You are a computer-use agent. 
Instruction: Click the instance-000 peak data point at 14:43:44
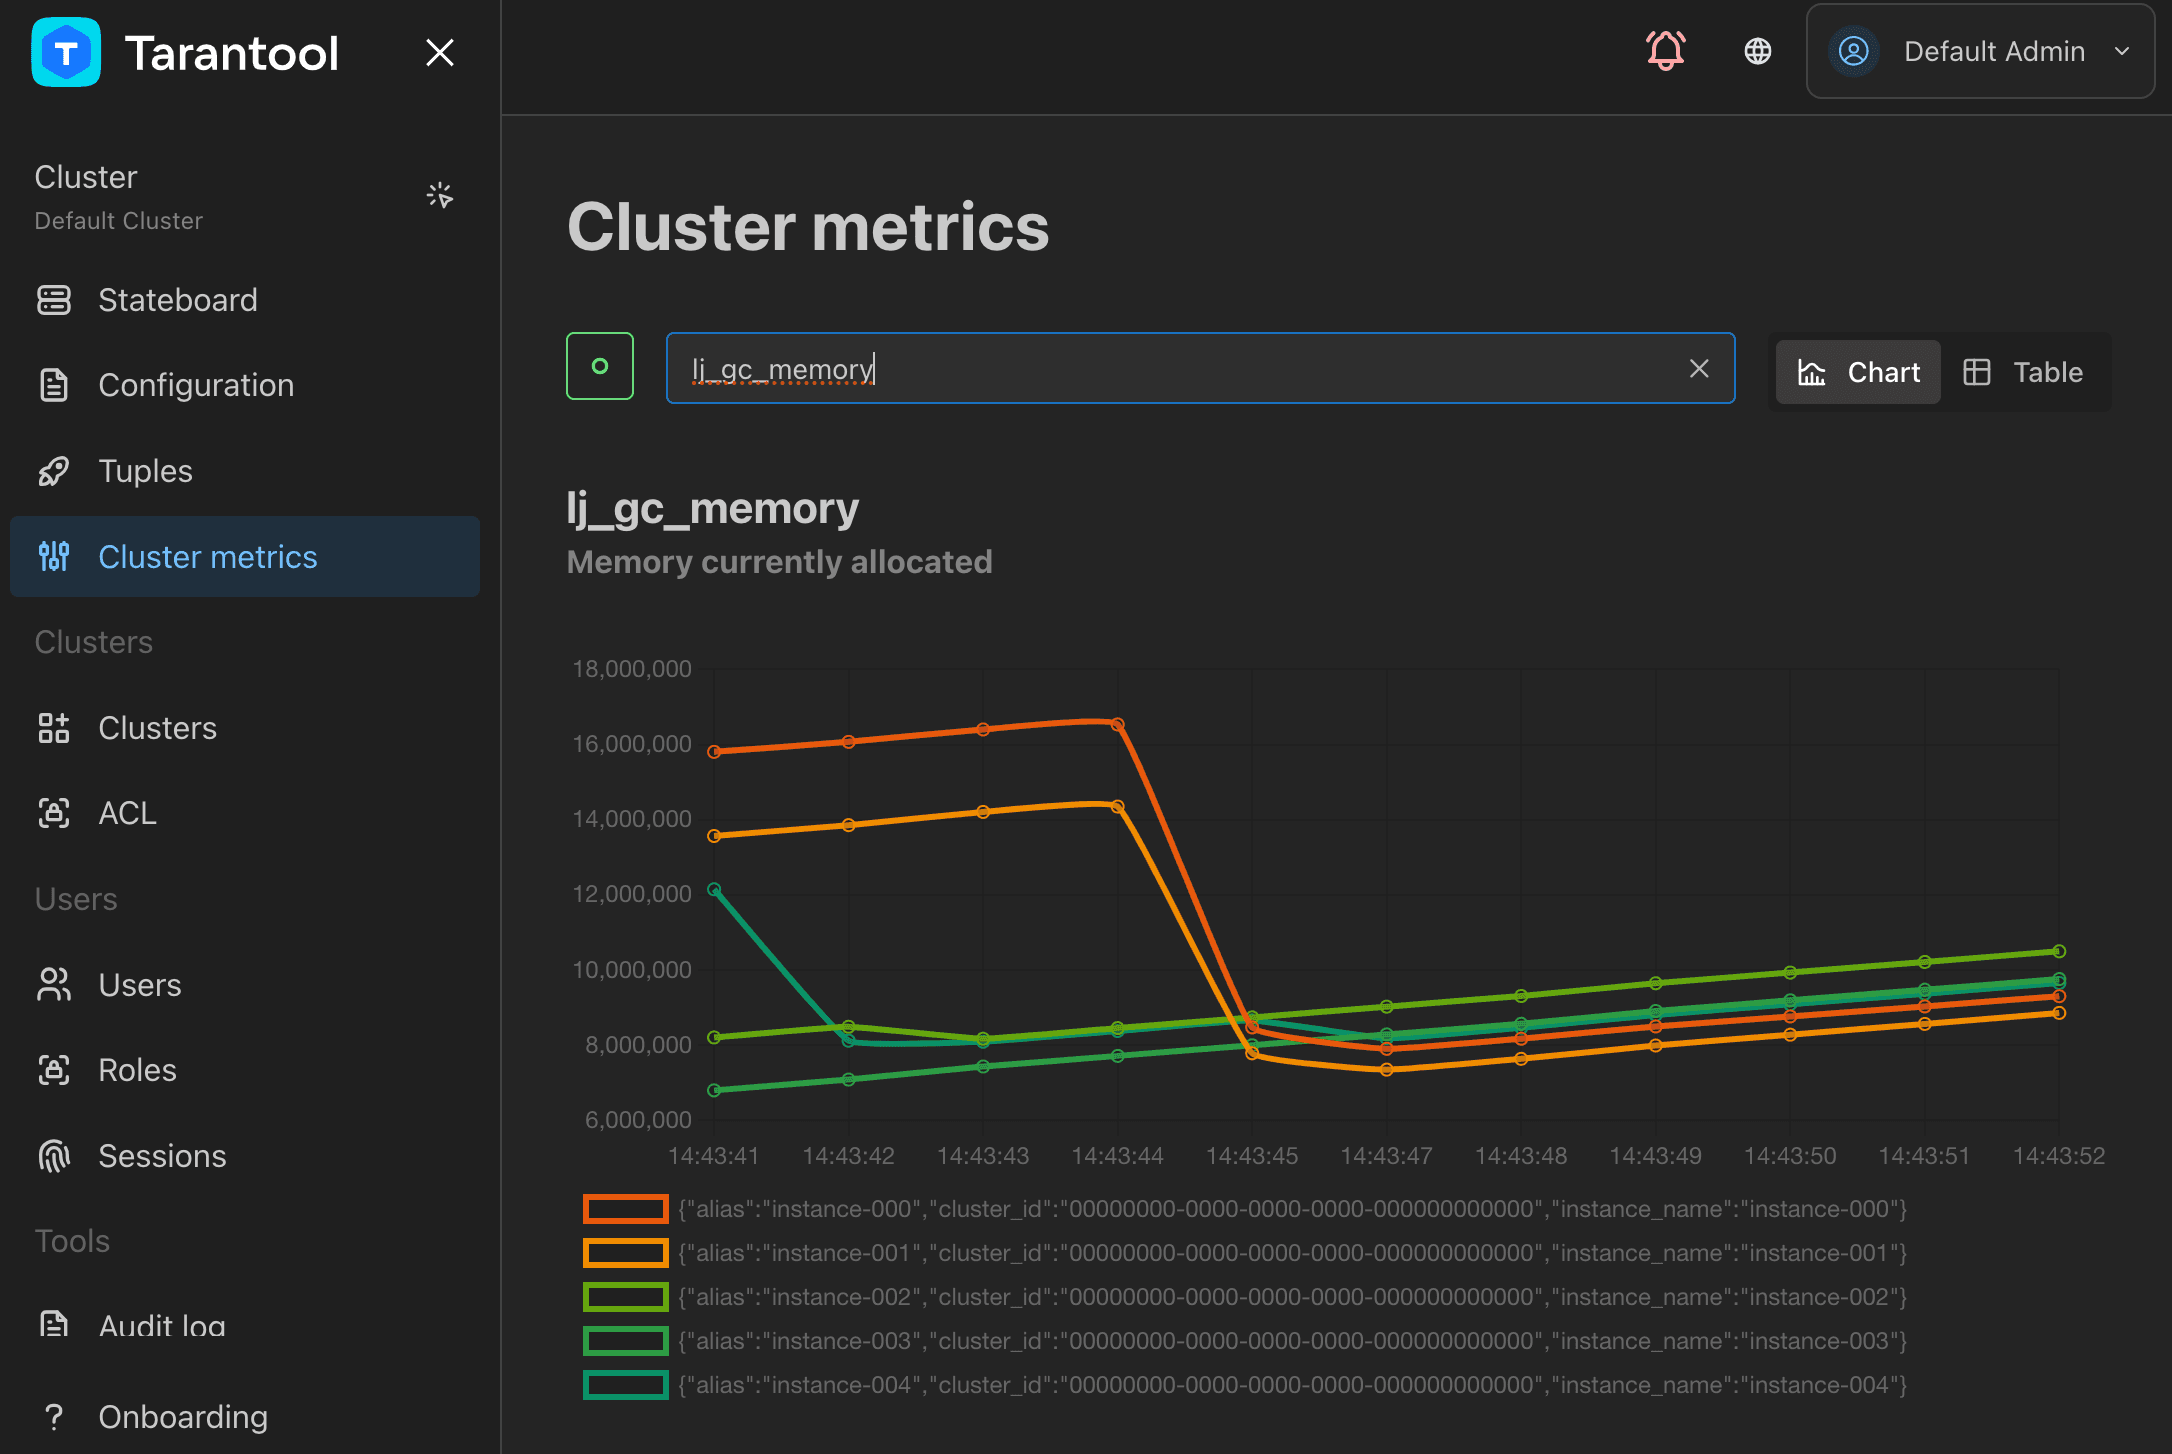(x=1118, y=724)
